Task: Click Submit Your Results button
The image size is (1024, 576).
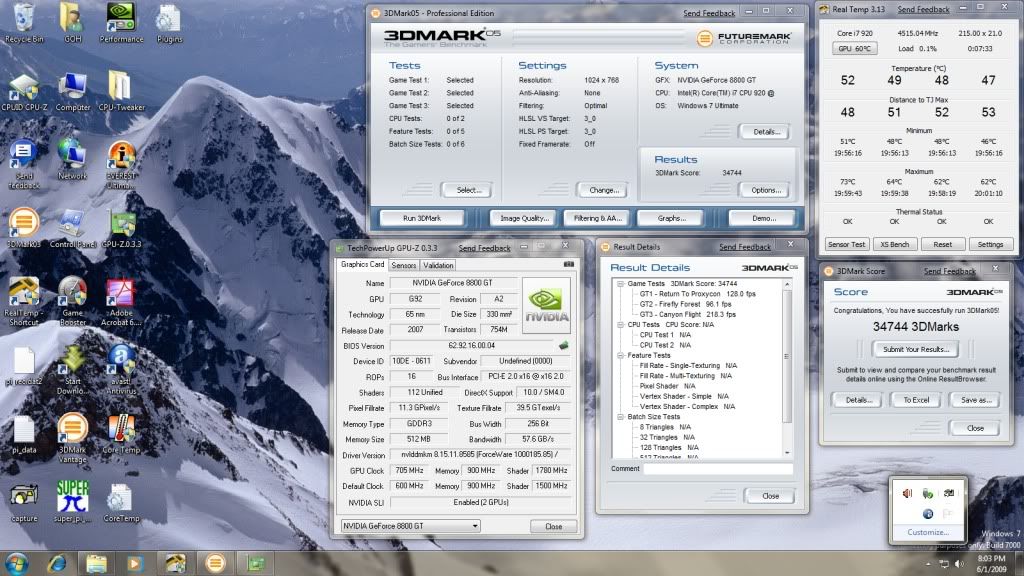Action: coord(917,349)
